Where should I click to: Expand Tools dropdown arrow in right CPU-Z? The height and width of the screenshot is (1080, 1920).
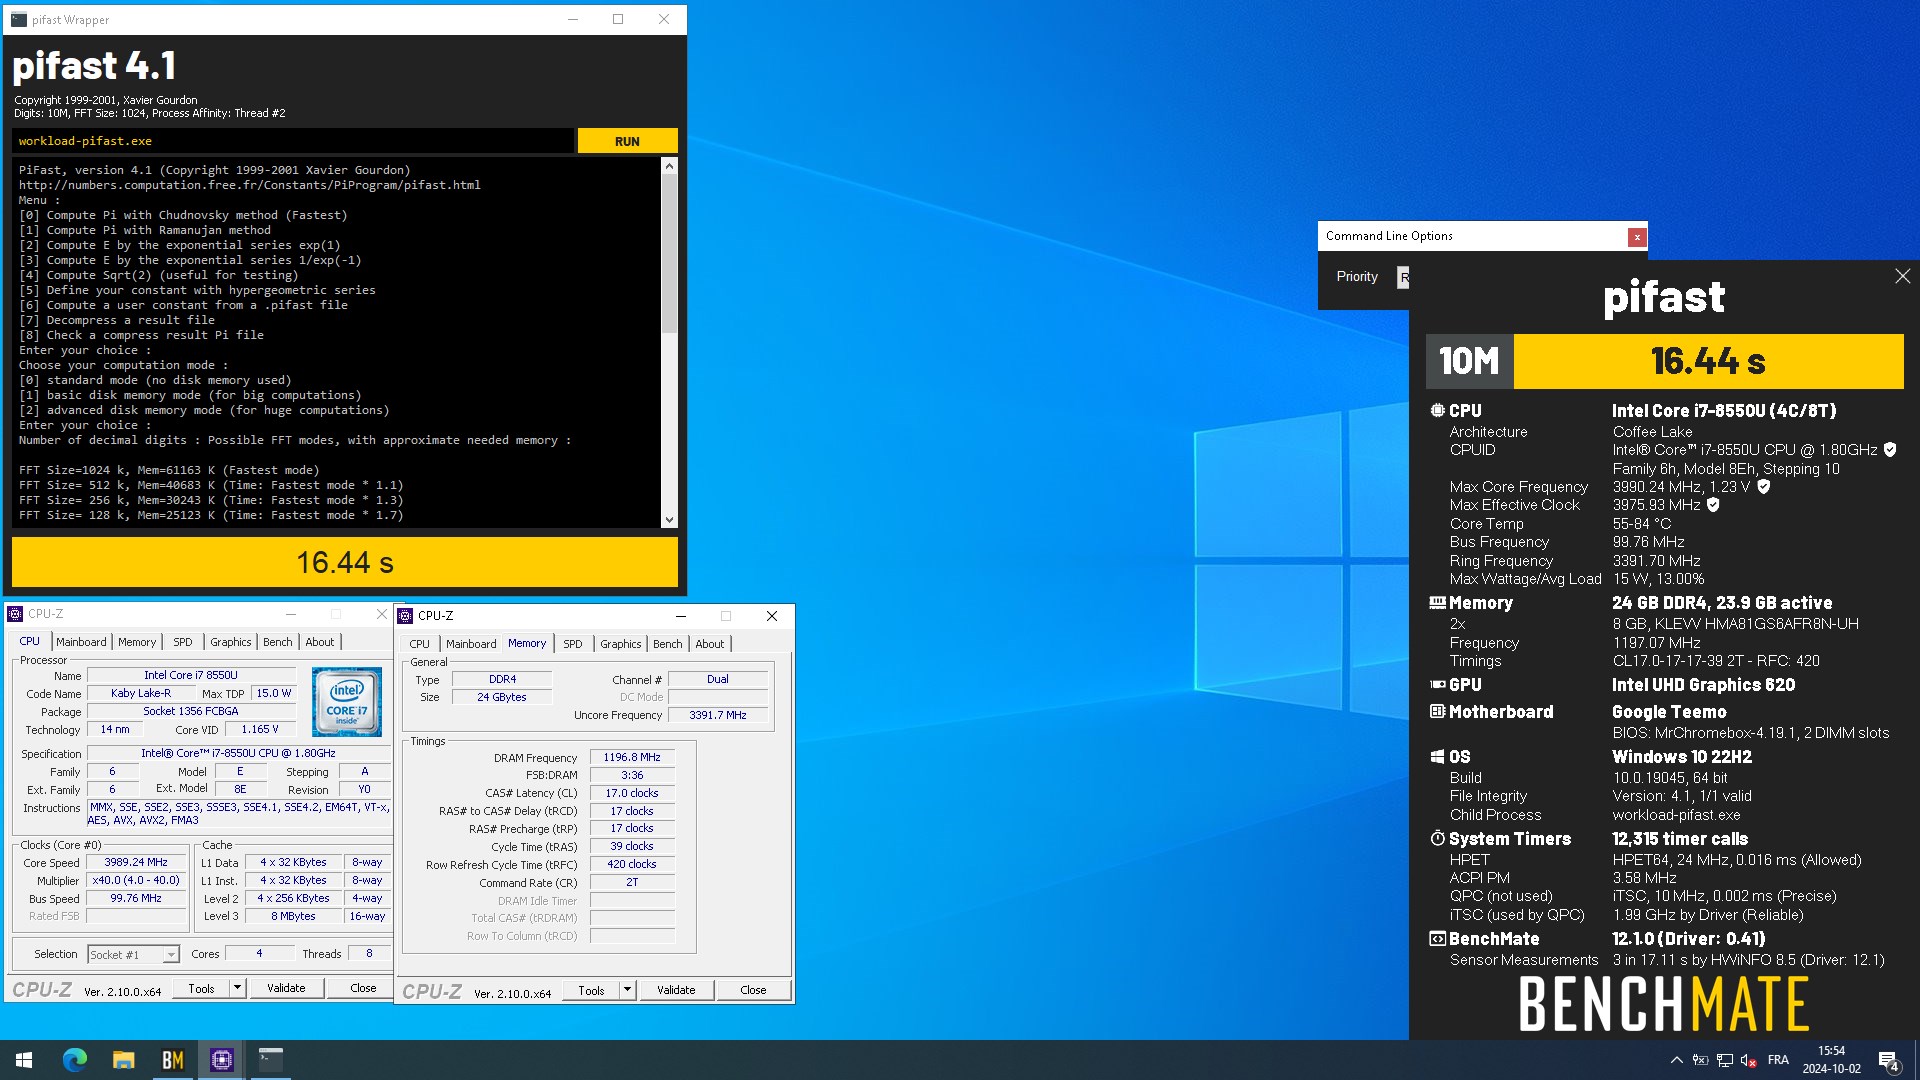click(x=627, y=990)
